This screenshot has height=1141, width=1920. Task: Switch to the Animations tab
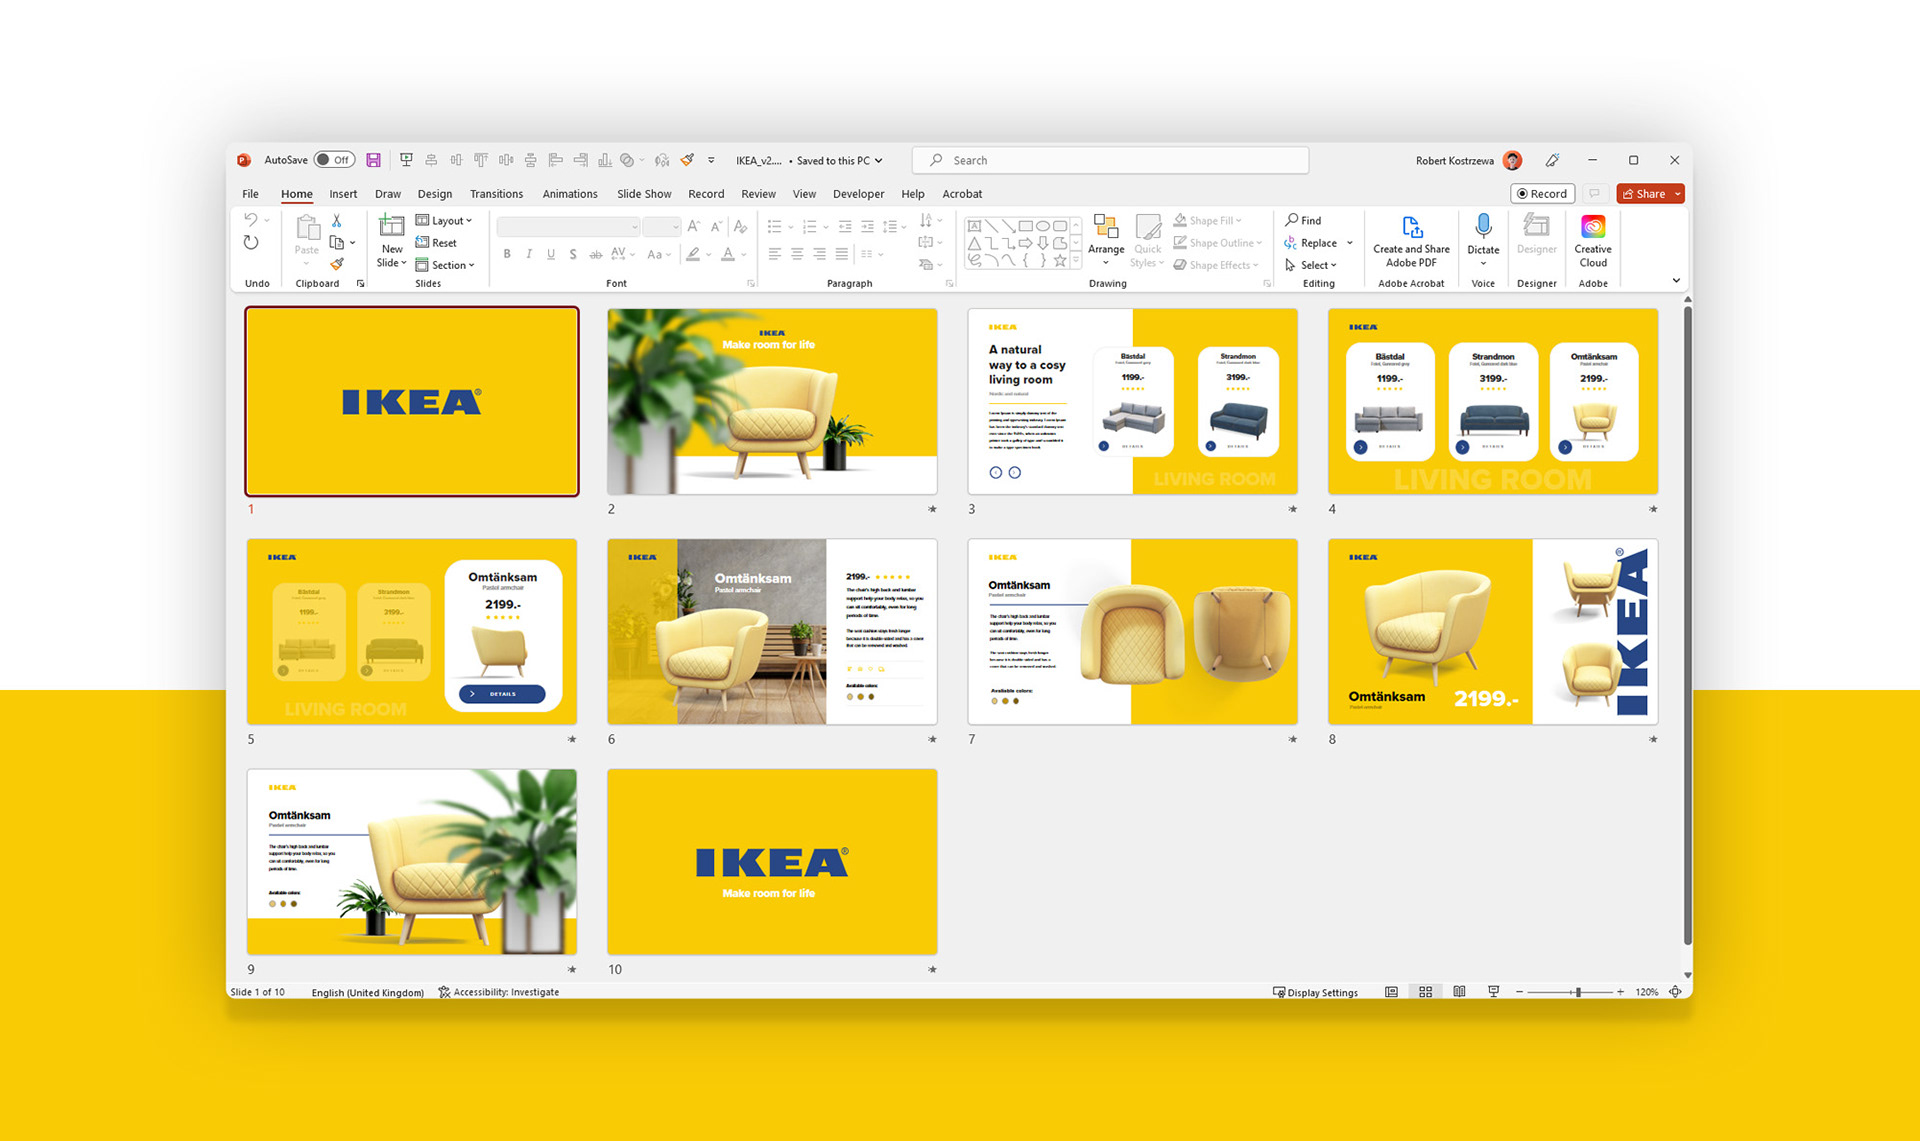point(570,194)
